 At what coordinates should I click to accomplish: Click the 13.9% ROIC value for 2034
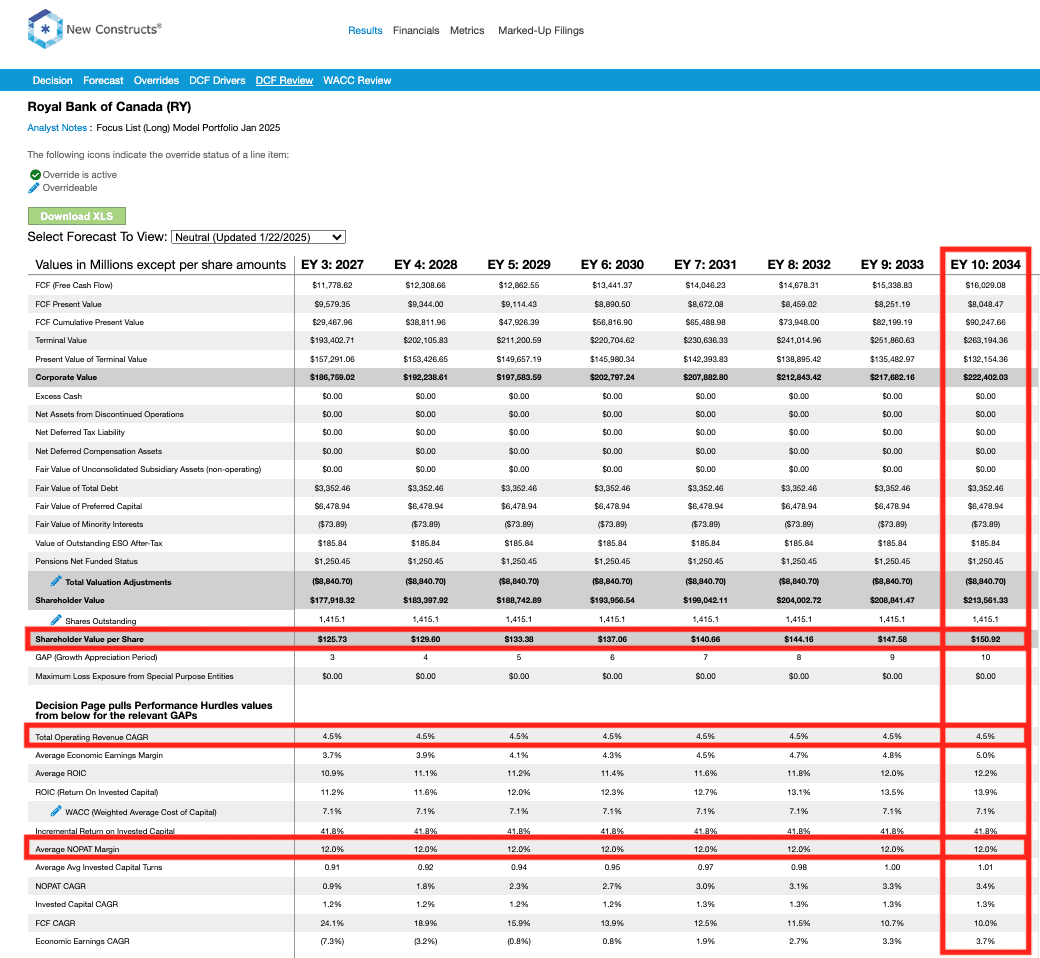click(986, 792)
